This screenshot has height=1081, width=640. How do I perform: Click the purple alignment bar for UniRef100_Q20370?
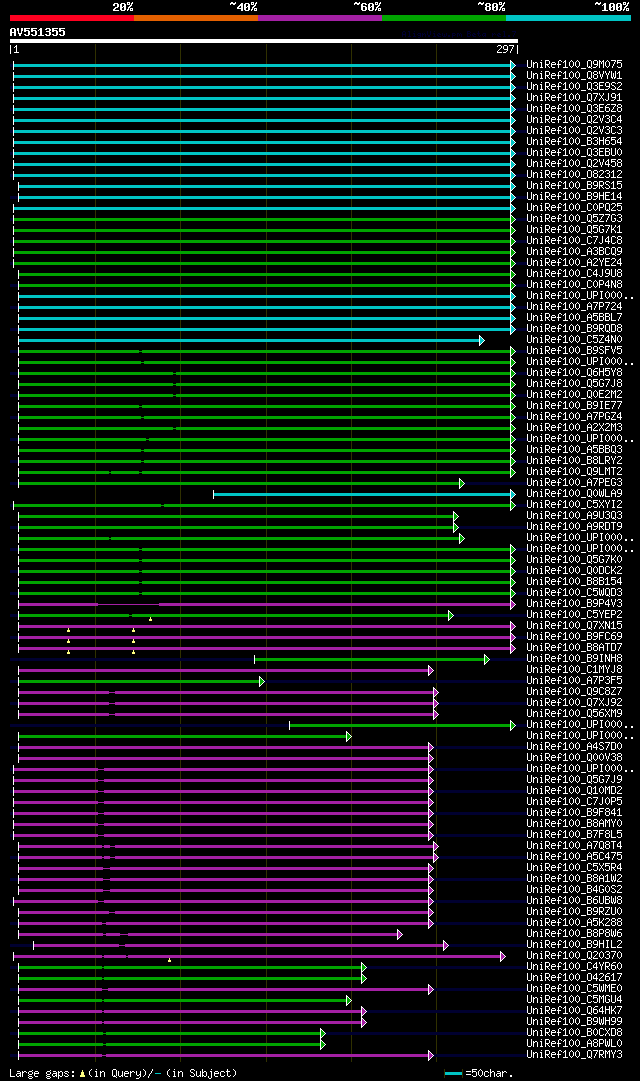point(259,956)
